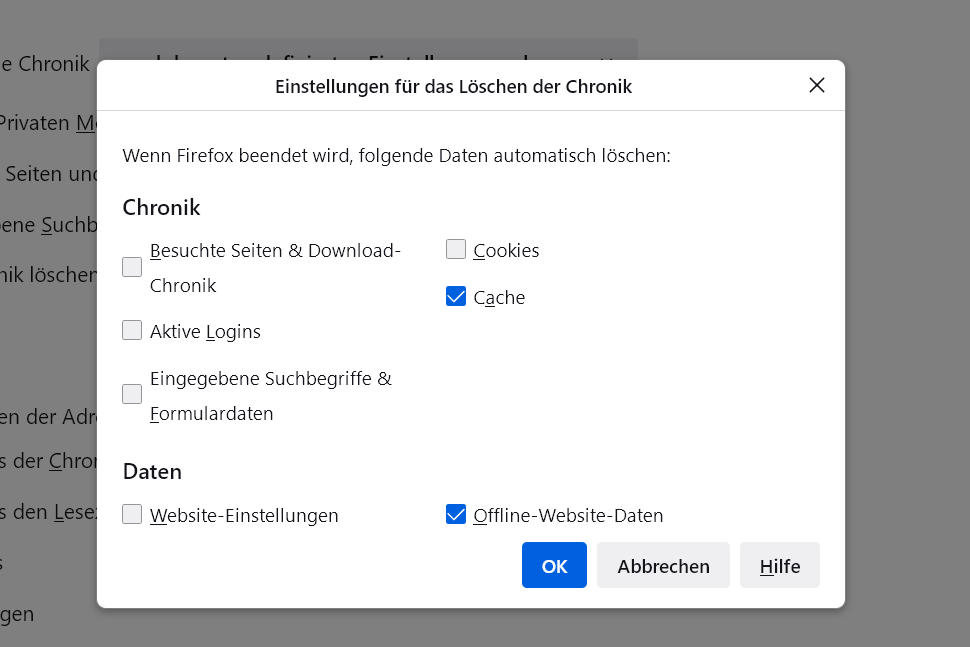Tick the Aktive Logins checkbox
This screenshot has width=970, height=647.
pos(132,331)
